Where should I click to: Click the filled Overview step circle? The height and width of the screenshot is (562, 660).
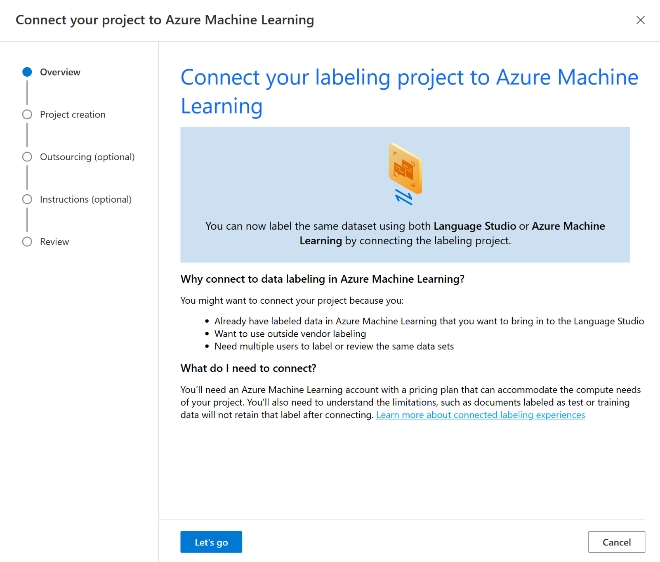(x=27, y=72)
